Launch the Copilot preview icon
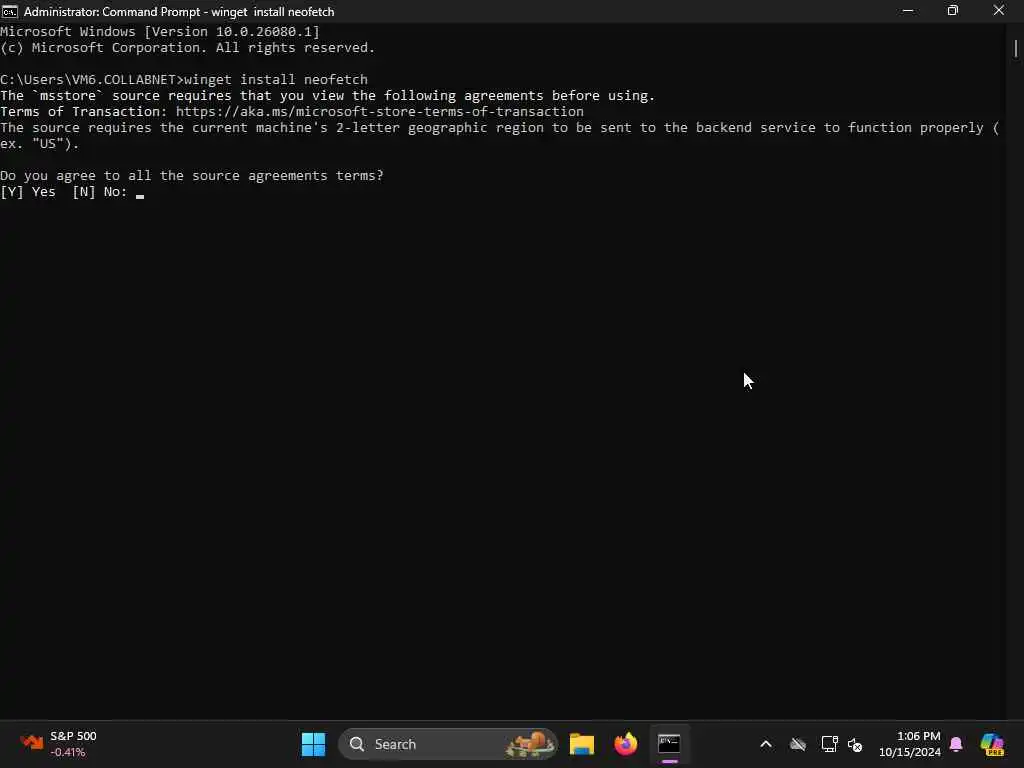This screenshot has height=768, width=1024. click(992, 744)
